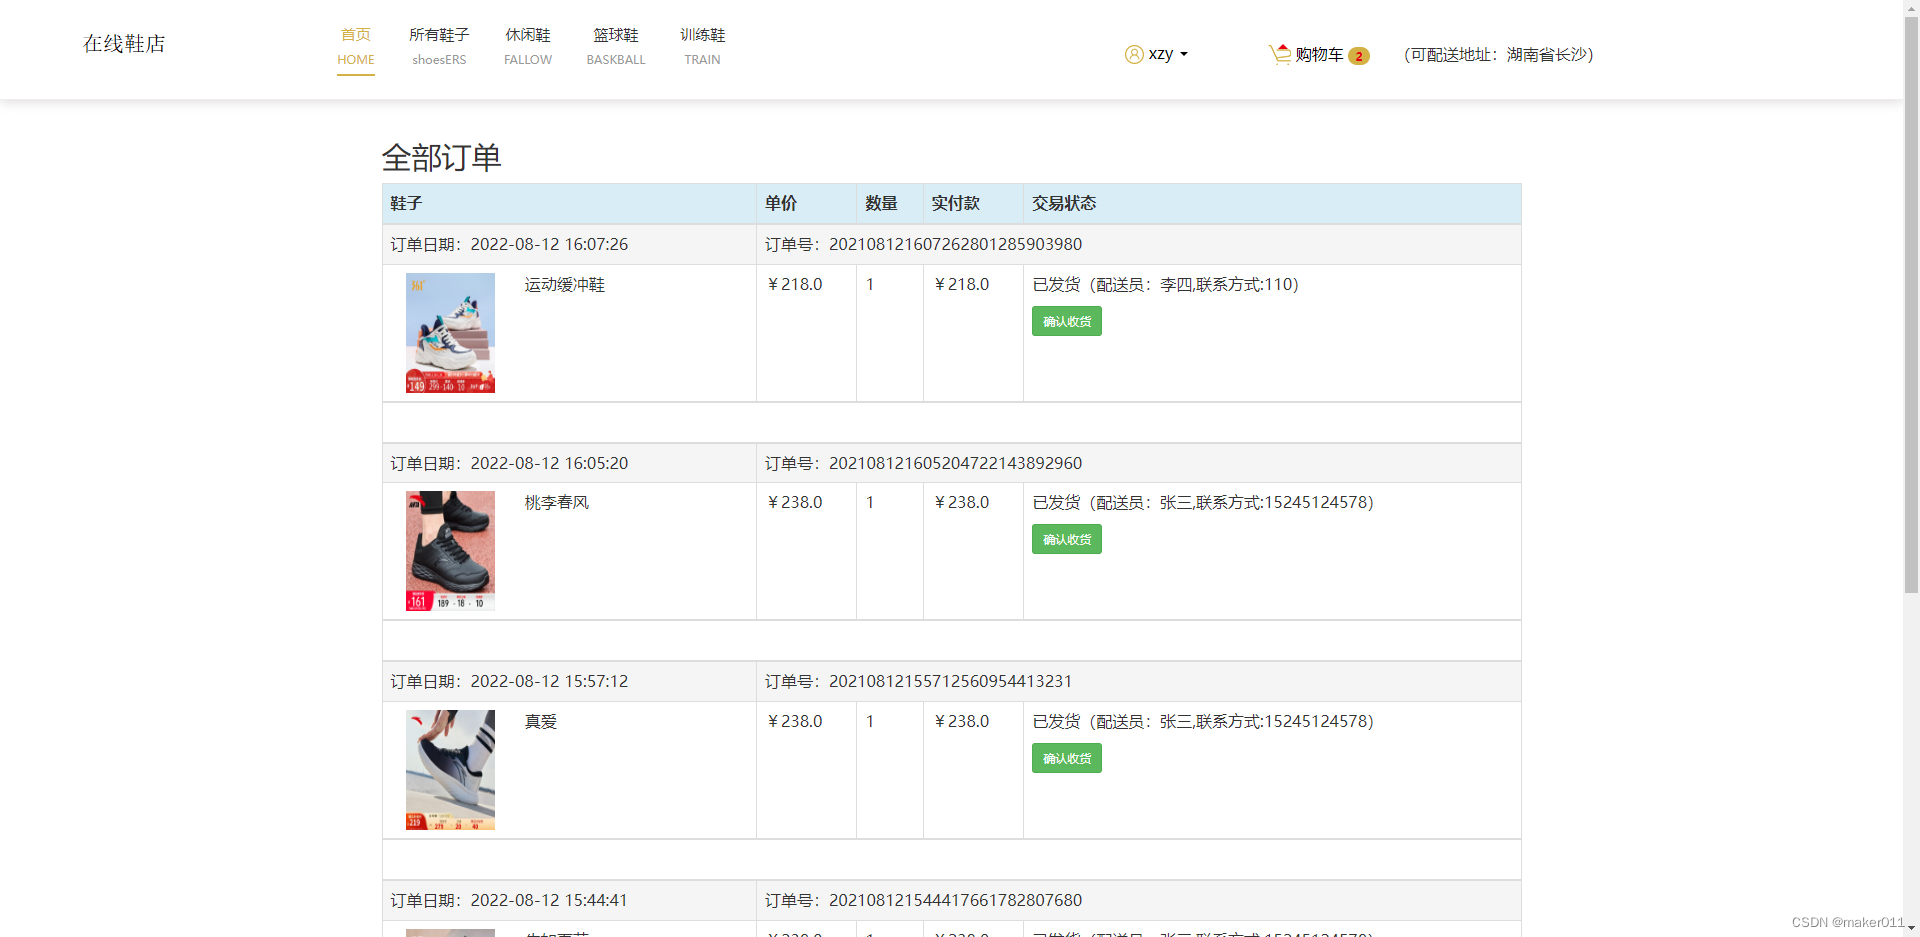
Task: Select order date 2022-08-12 16:05:20
Action: pos(549,463)
